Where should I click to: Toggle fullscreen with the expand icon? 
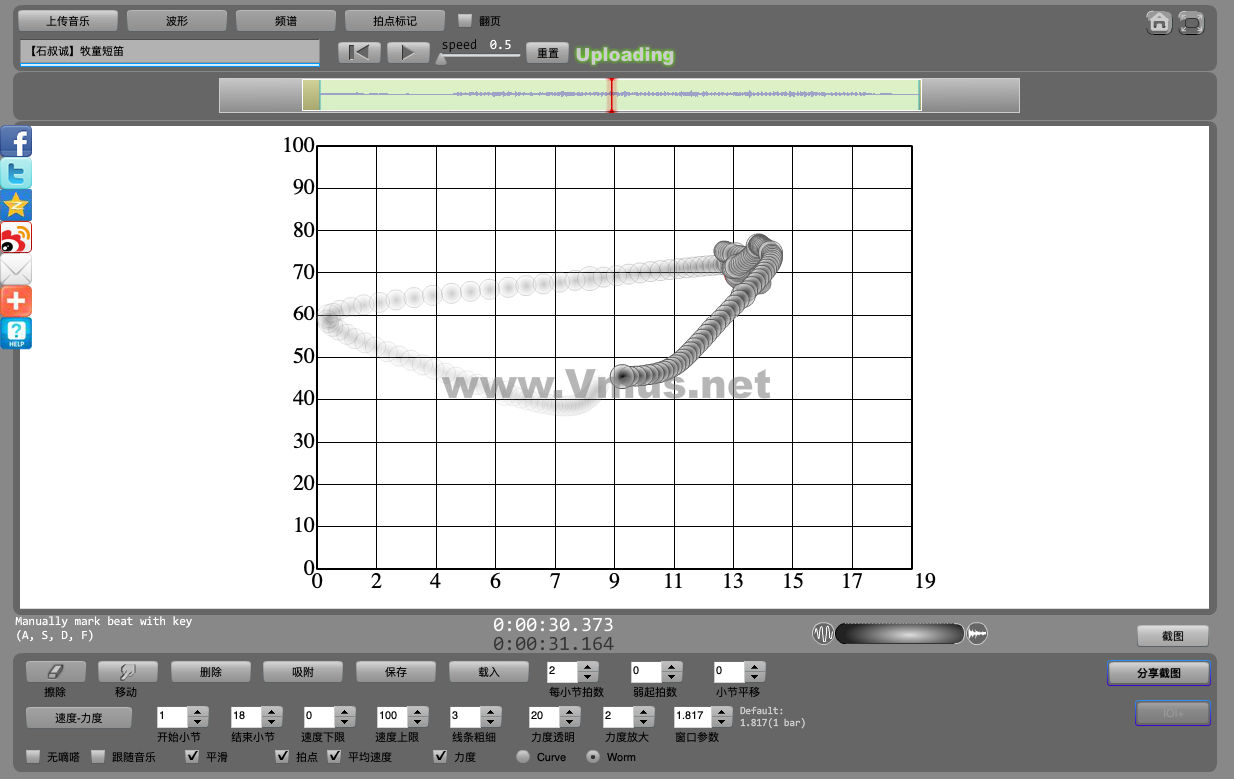click(1191, 22)
